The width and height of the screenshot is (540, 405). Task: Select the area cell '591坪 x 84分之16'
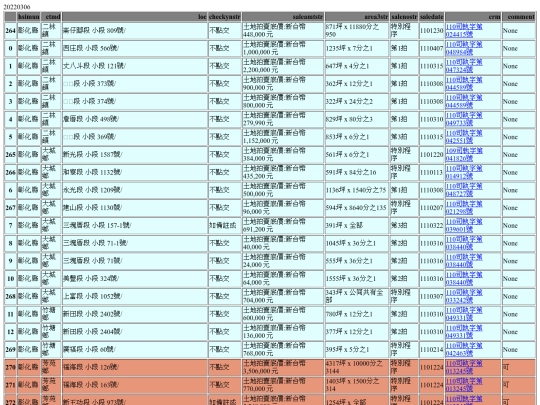[357, 172]
